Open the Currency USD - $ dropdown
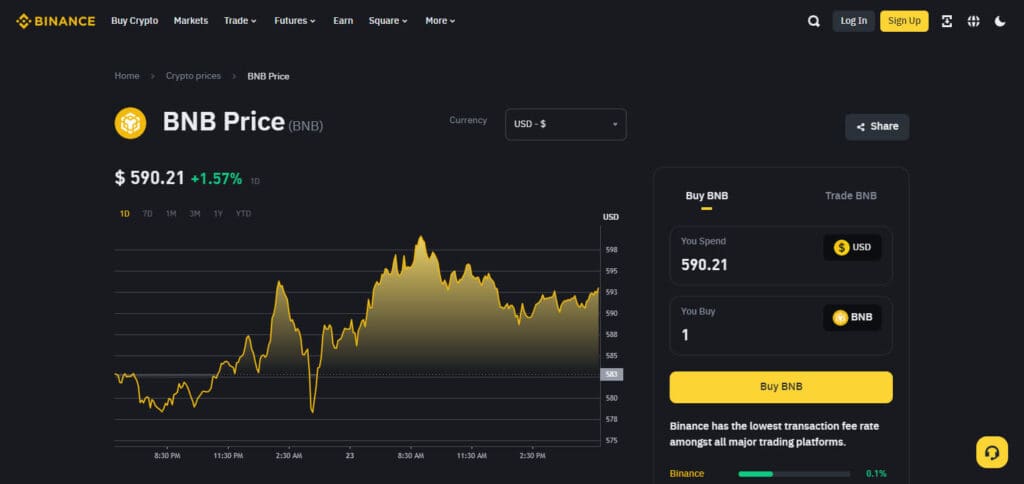Viewport: 1024px width, 484px height. pyautogui.click(x=566, y=124)
